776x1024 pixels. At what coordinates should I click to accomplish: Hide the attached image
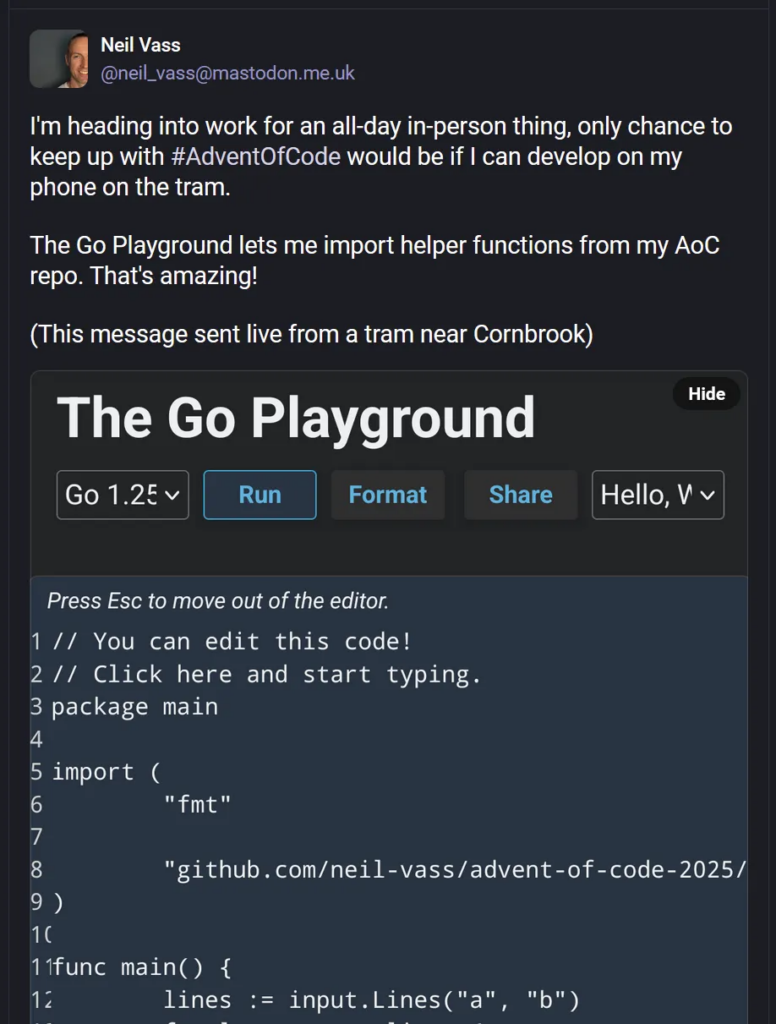706,394
